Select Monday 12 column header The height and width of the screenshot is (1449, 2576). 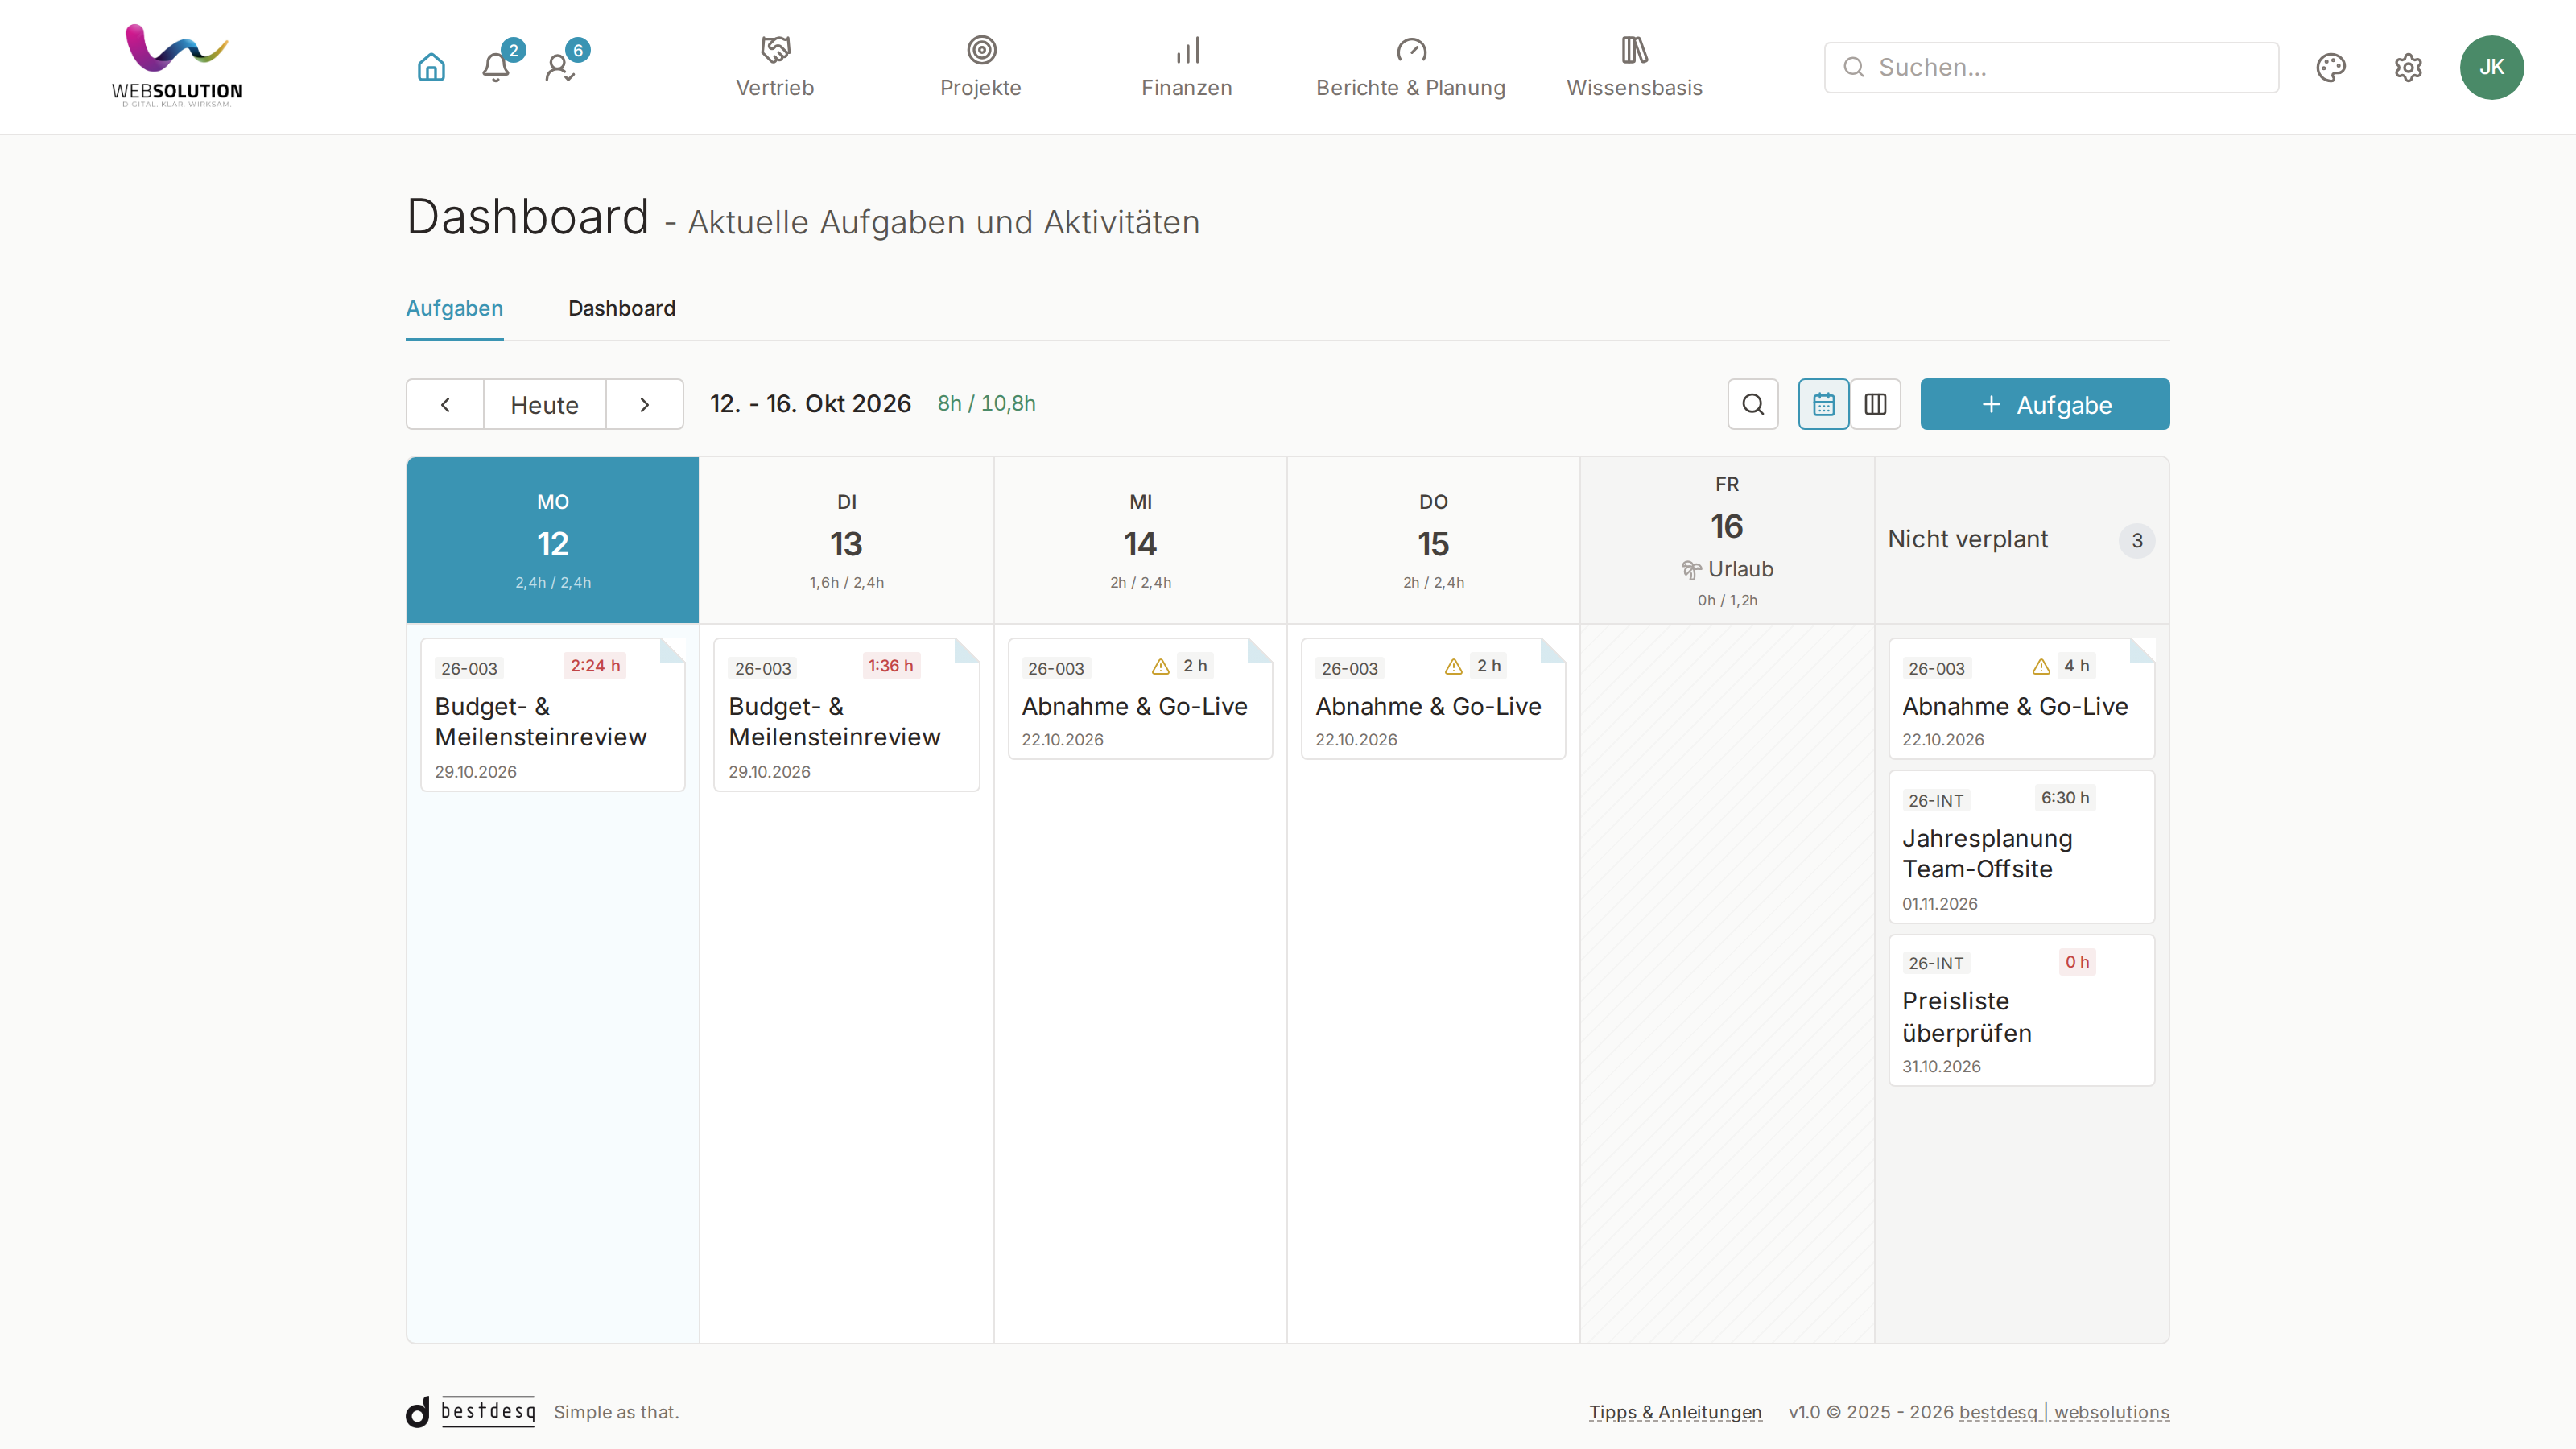point(553,540)
